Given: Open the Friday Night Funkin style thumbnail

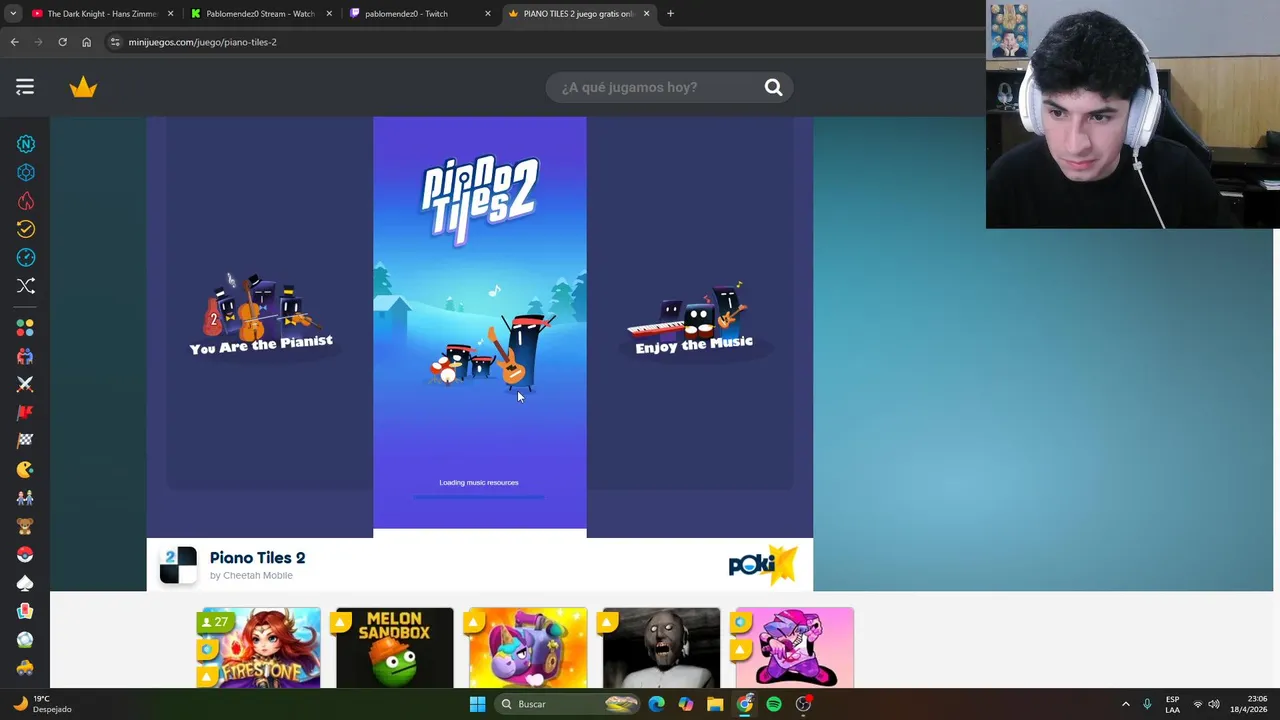Looking at the screenshot, I should point(794,647).
